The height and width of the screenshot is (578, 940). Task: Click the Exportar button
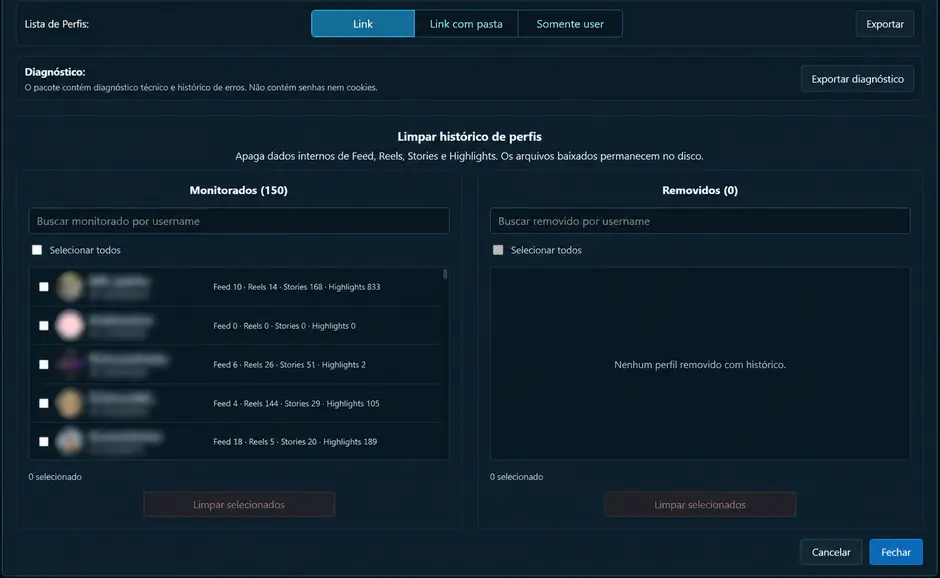[884, 24]
